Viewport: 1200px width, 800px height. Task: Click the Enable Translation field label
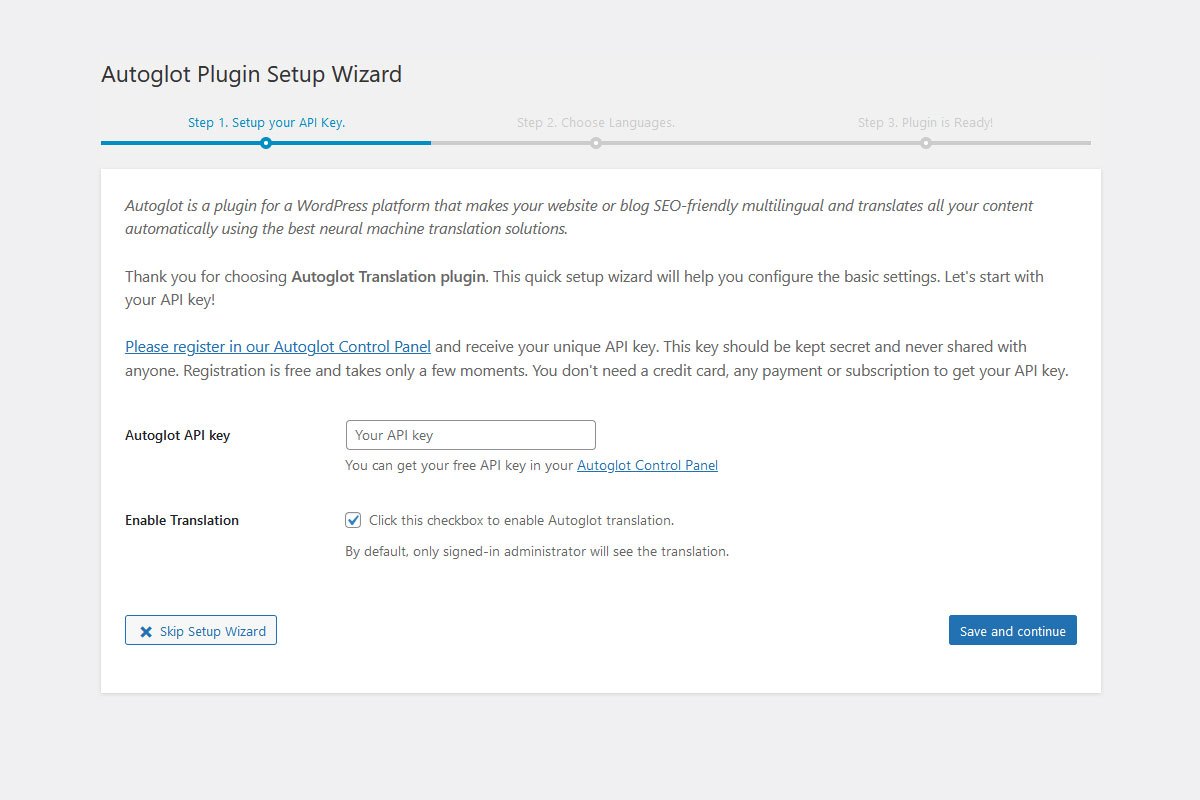point(182,520)
